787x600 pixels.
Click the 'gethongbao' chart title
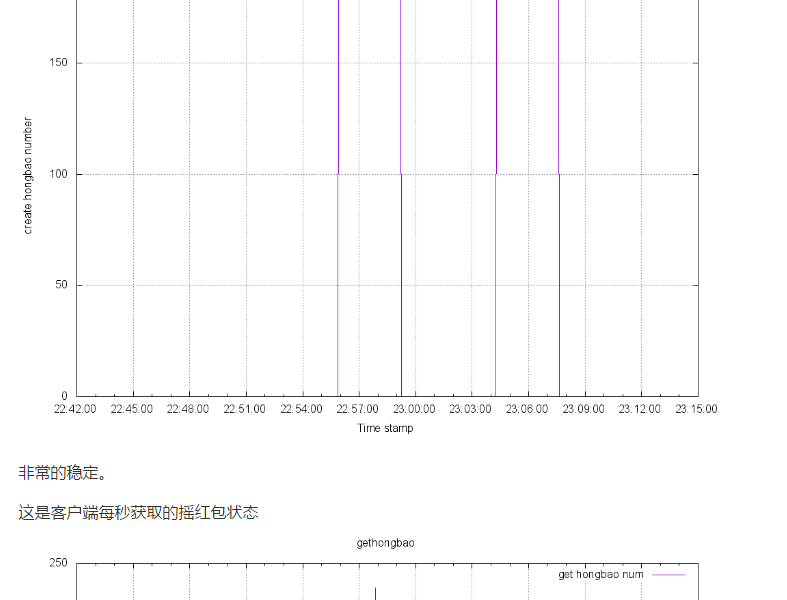tap(385, 543)
